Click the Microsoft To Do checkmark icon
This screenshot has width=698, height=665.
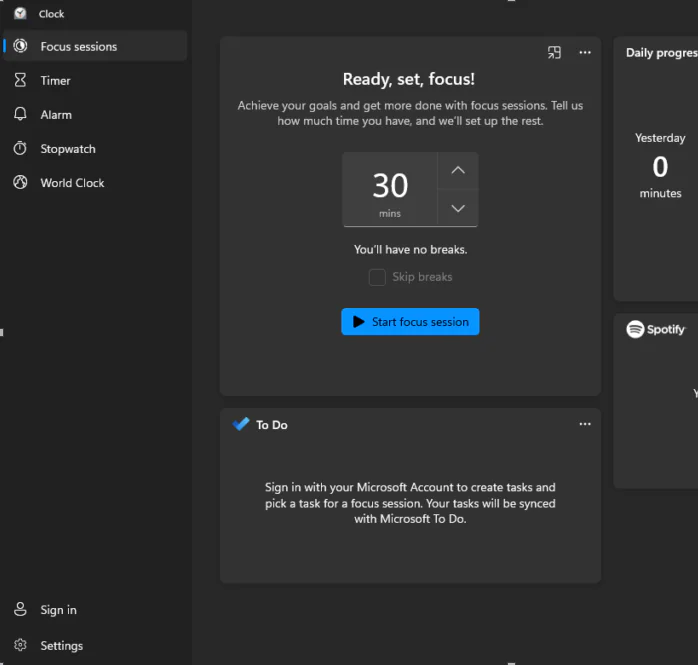pos(241,424)
